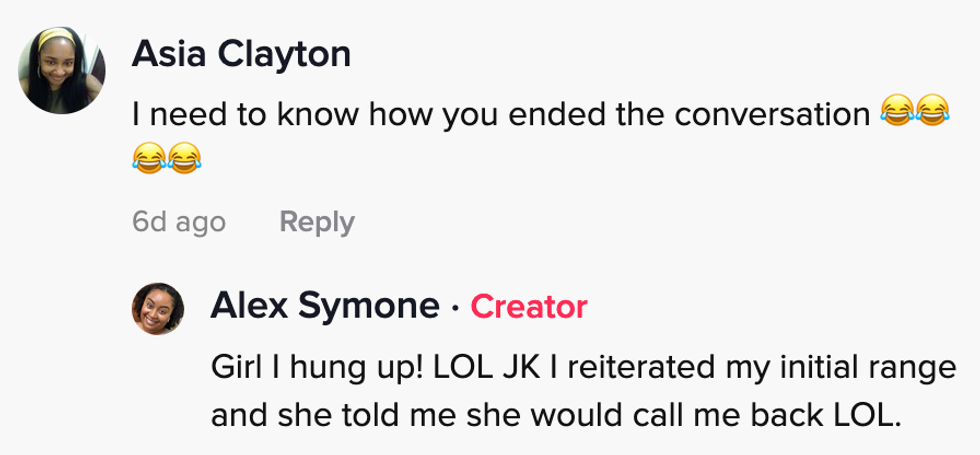Image resolution: width=980 pixels, height=455 pixels.
Task: Click the pink Creator badge
Action: click(x=528, y=306)
